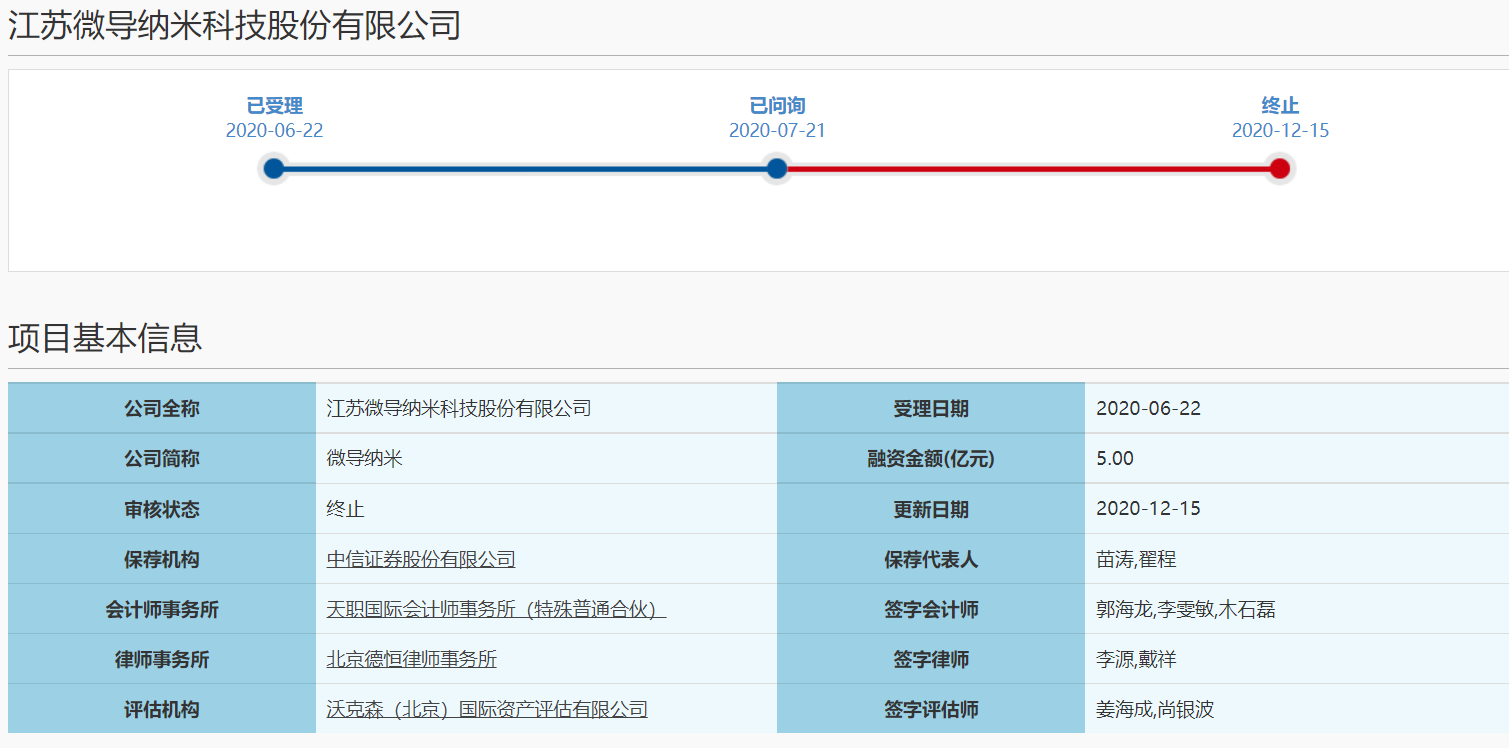This screenshot has height=748, width=1509.
Task: Click the 姜海成,尚银波 appraisers value
Action: (1156, 709)
